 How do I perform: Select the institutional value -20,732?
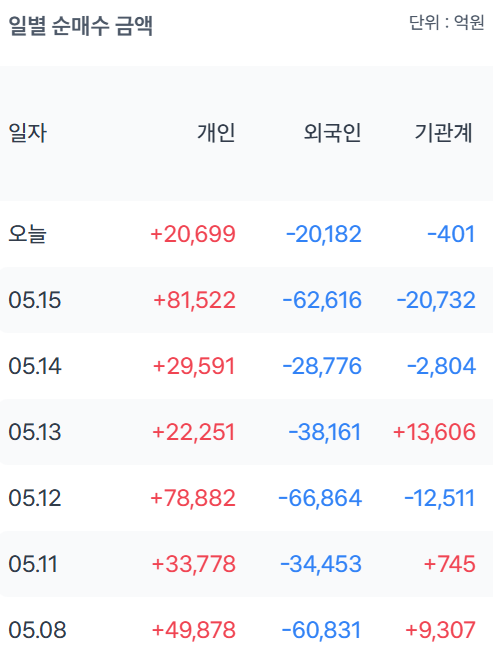[x=436, y=300]
